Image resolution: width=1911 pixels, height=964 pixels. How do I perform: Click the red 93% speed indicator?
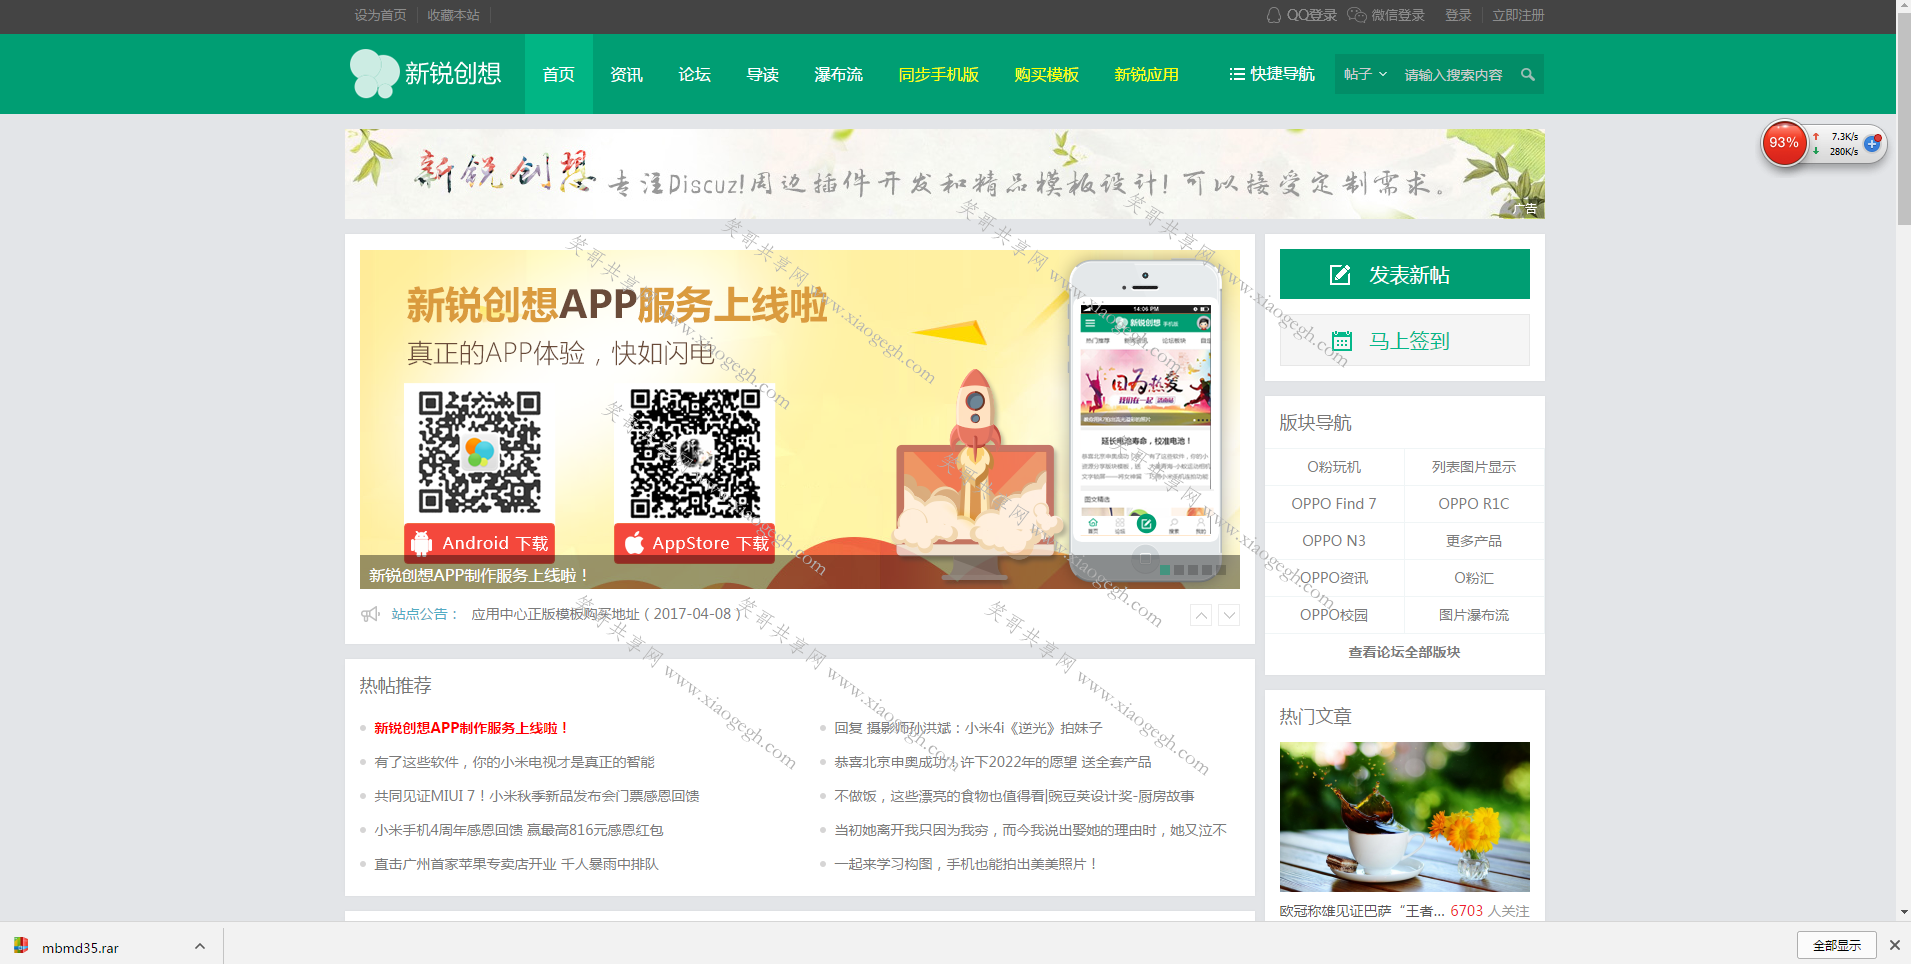tap(1784, 143)
